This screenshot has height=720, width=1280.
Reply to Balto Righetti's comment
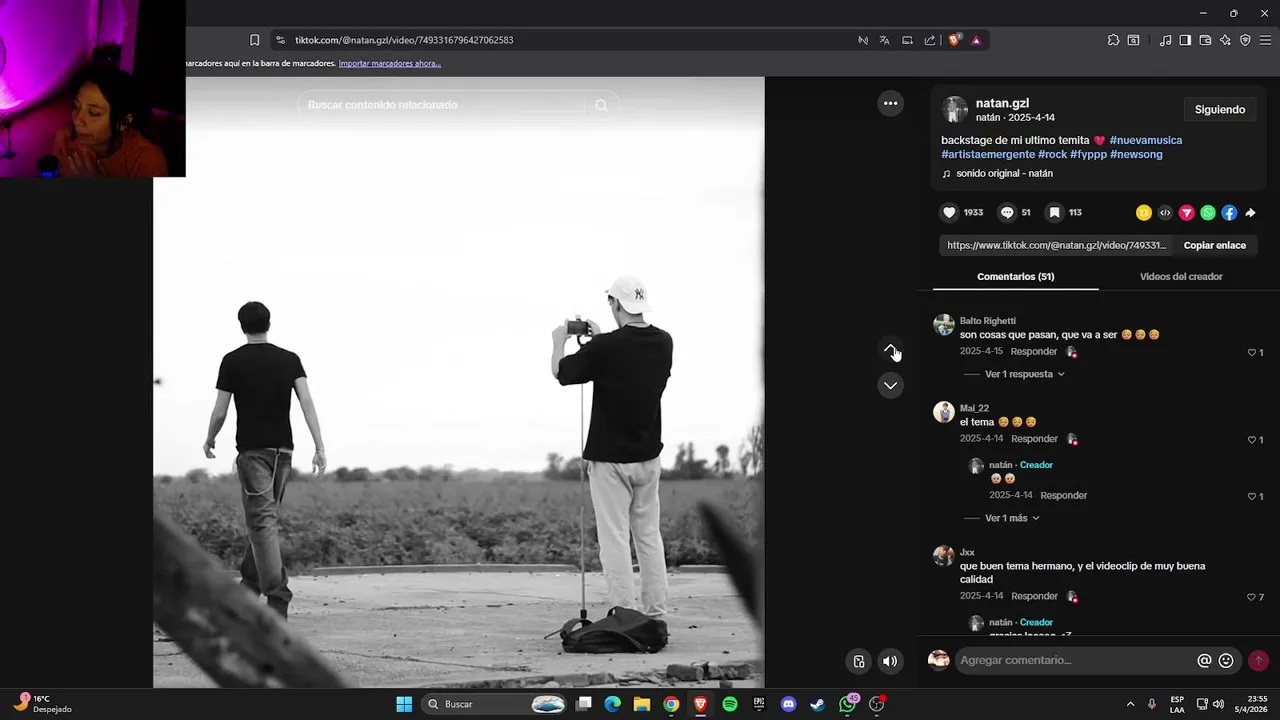(1034, 351)
